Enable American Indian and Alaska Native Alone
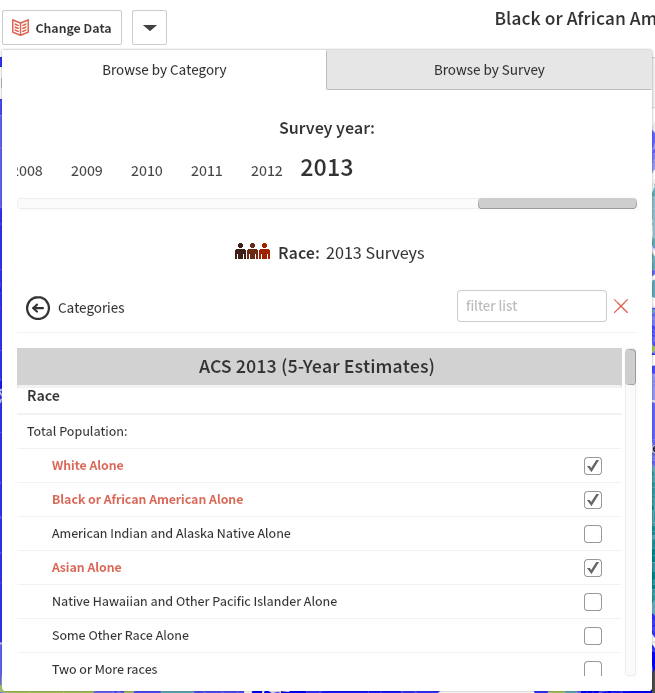 (x=593, y=534)
